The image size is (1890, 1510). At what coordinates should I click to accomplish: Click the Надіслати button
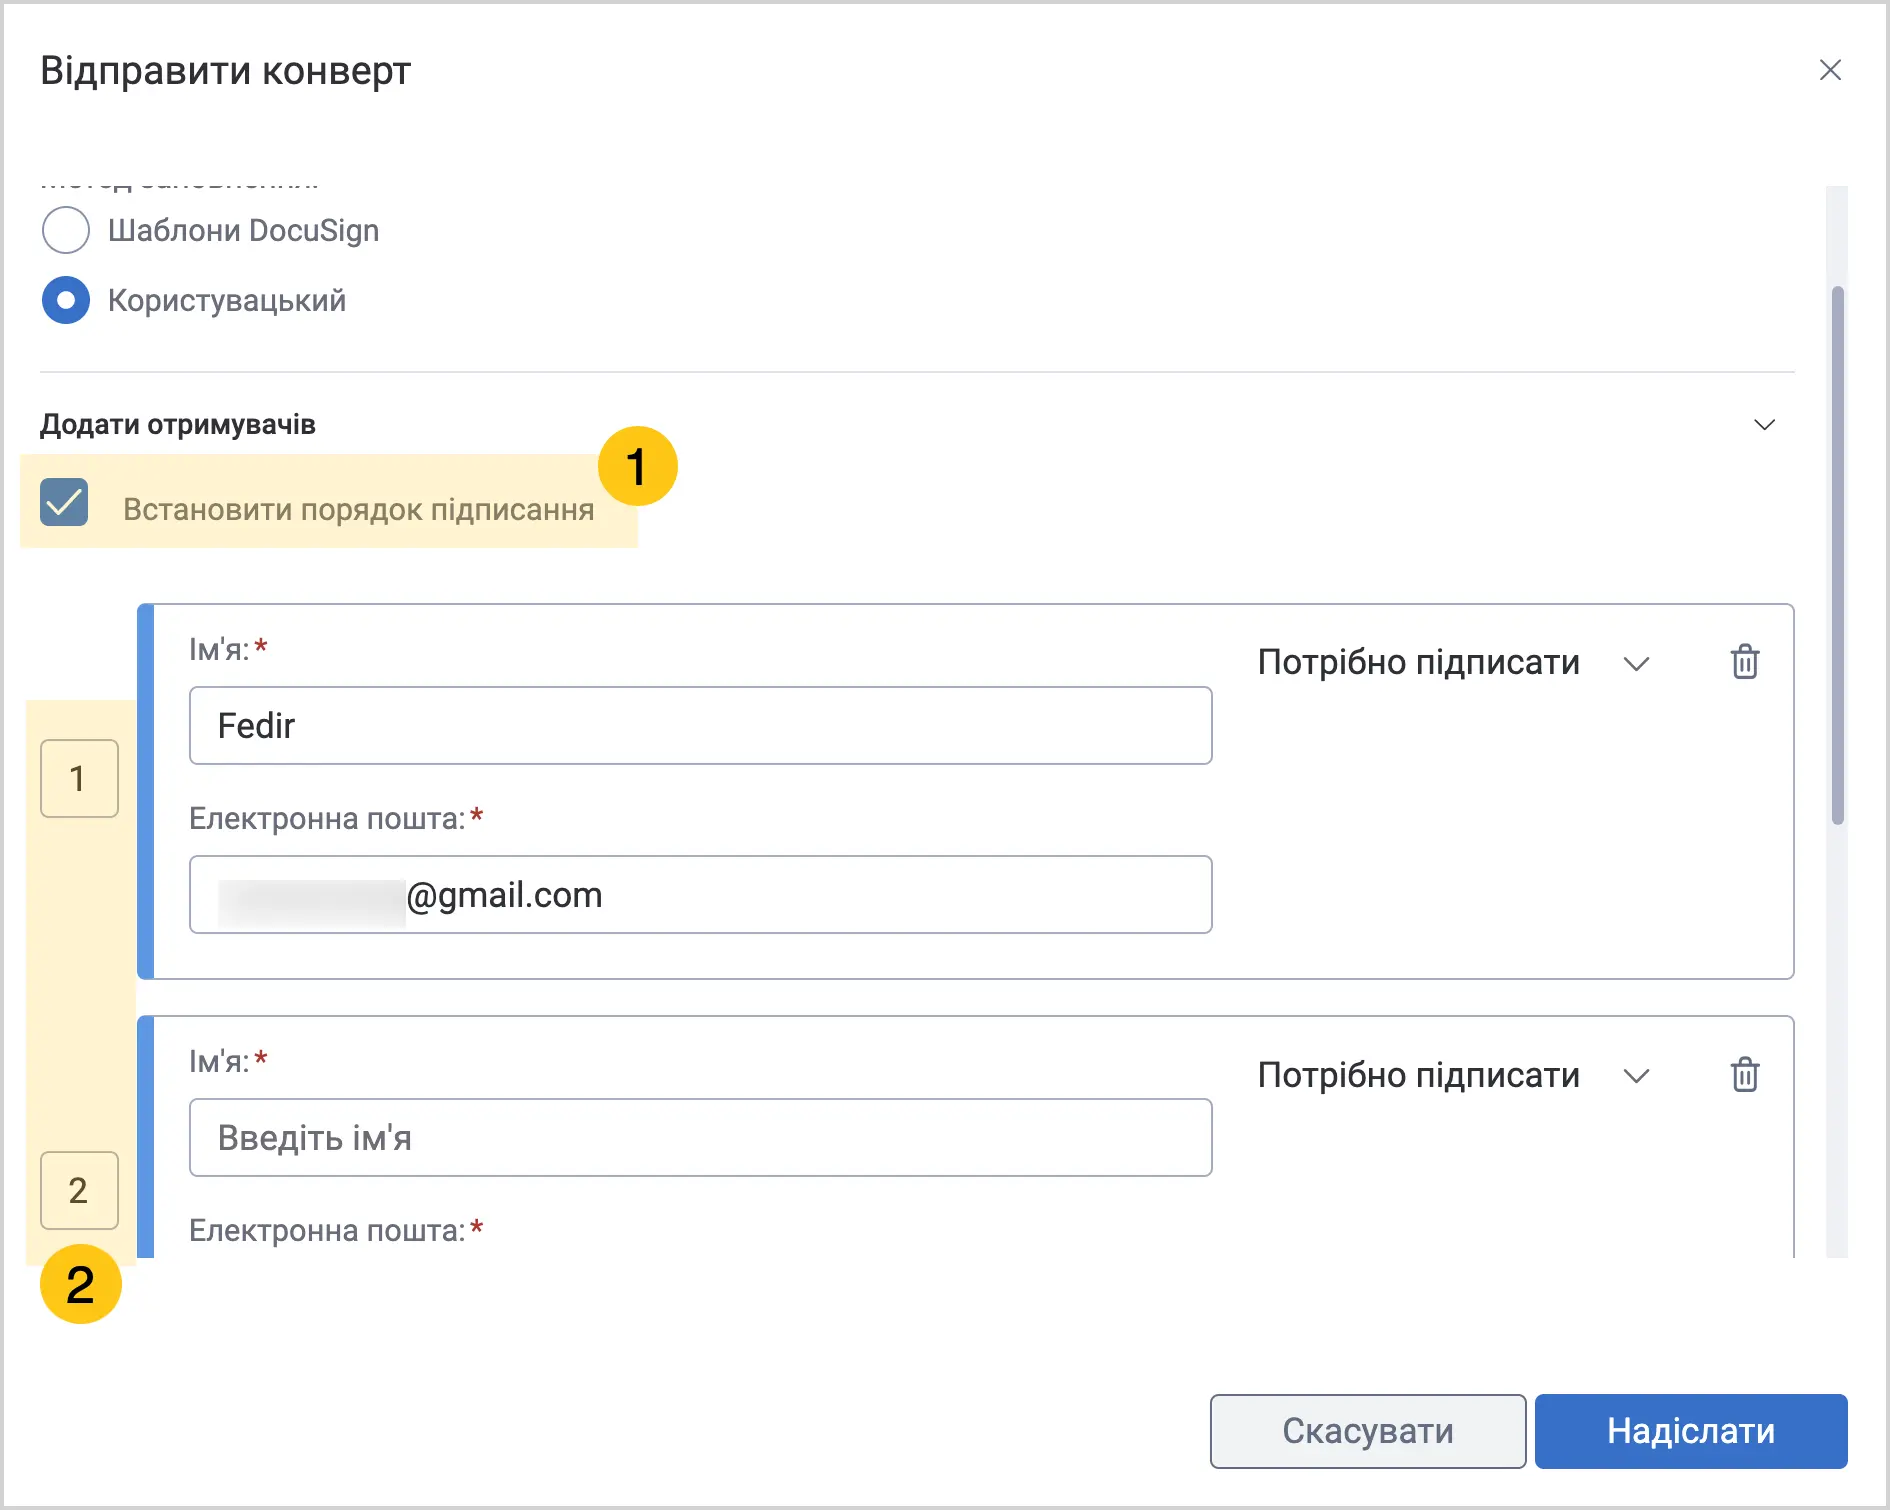[x=1691, y=1431]
